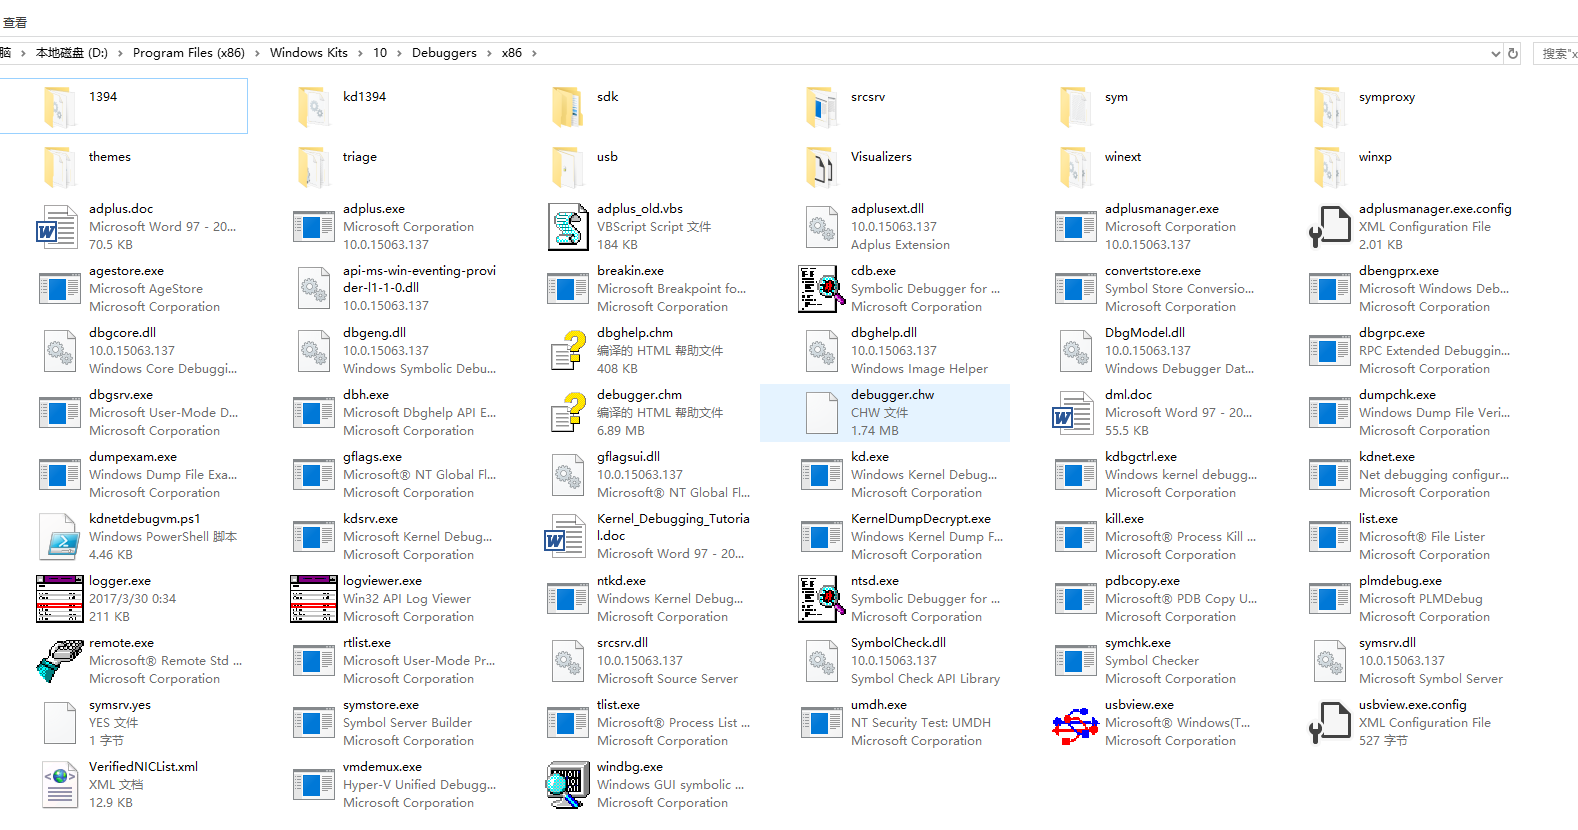1578x830 pixels.
Task: Open the windbg.exe debugger icon
Action: tap(568, 785)
